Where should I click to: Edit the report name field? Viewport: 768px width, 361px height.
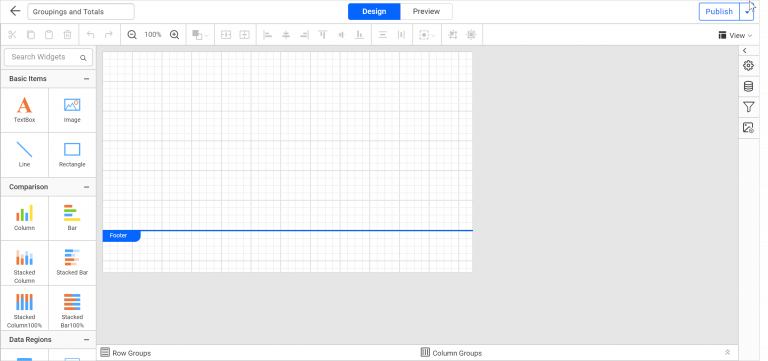coord(81,11)
